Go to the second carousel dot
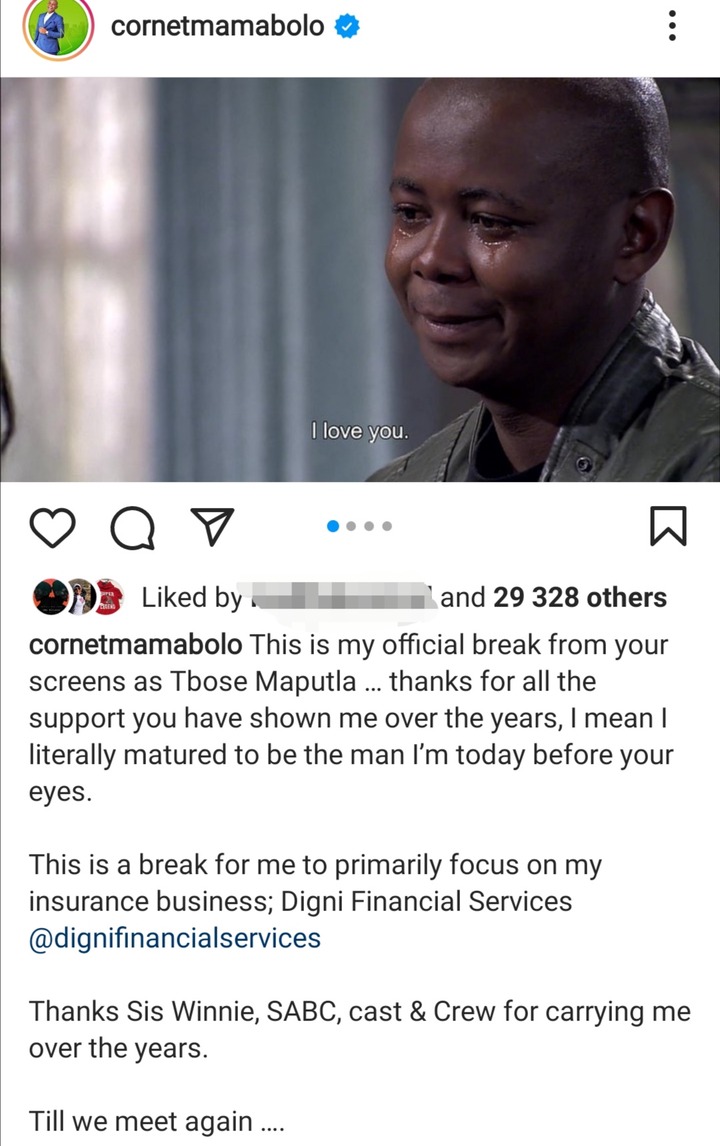This screenshot has width=720, height=1146. [352, 526]
